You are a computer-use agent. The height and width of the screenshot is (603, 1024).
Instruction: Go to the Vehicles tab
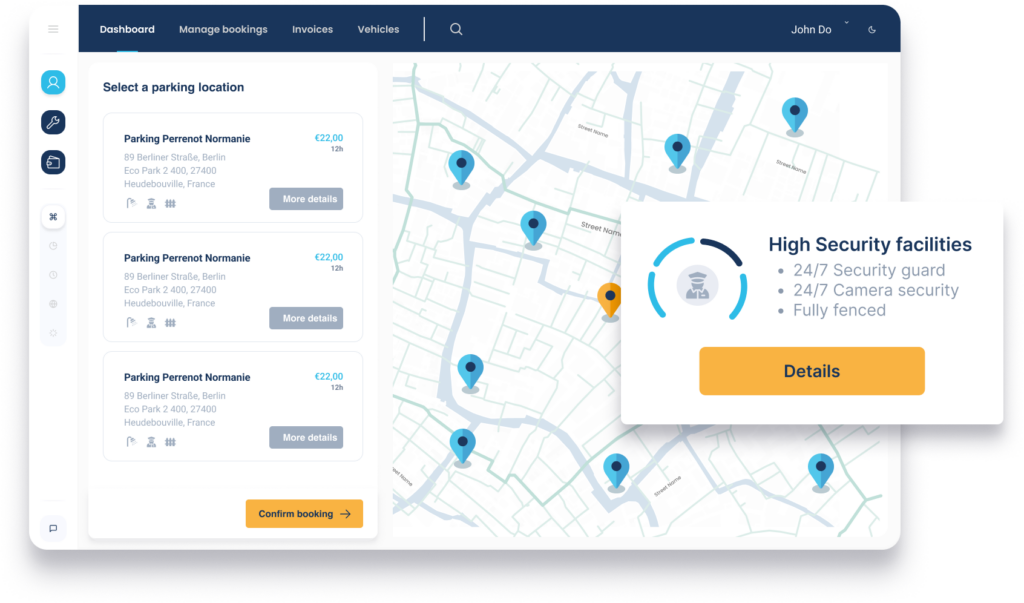click(x=378, y=29)
